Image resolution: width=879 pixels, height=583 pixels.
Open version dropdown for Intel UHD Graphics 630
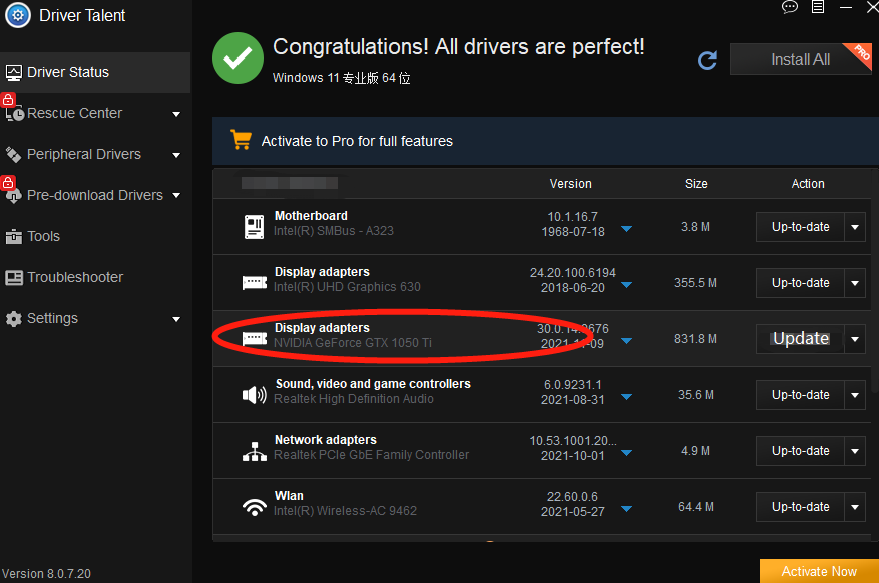click(x=627, y=285)
